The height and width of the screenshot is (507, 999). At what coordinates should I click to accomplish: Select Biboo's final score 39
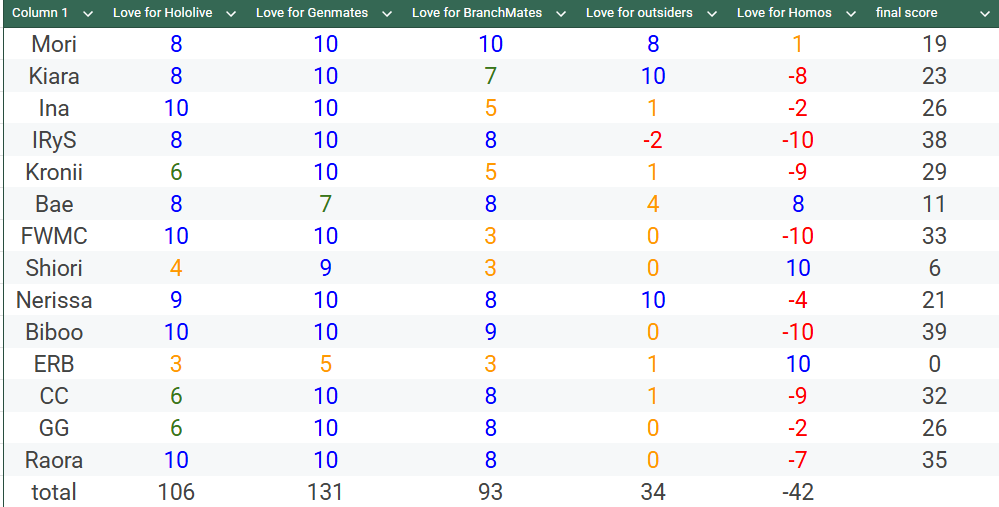[x=934, y=332]
